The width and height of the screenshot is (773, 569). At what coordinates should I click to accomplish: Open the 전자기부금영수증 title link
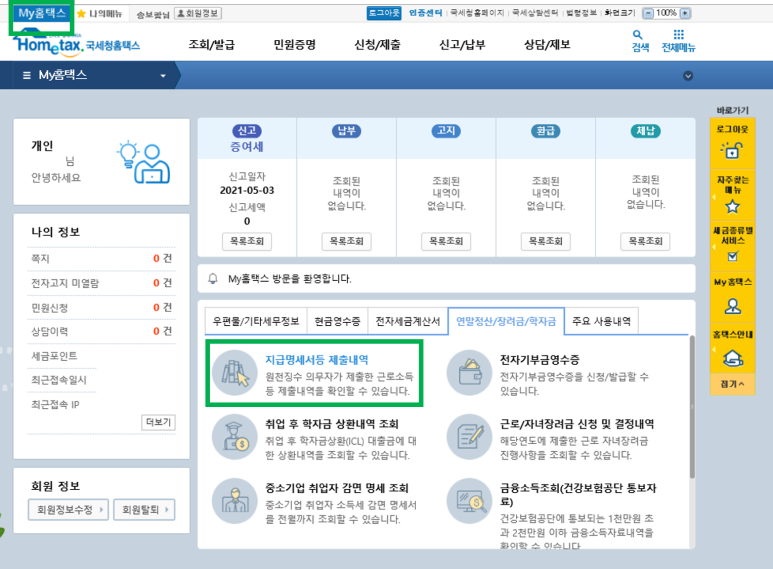coord(540,360)
